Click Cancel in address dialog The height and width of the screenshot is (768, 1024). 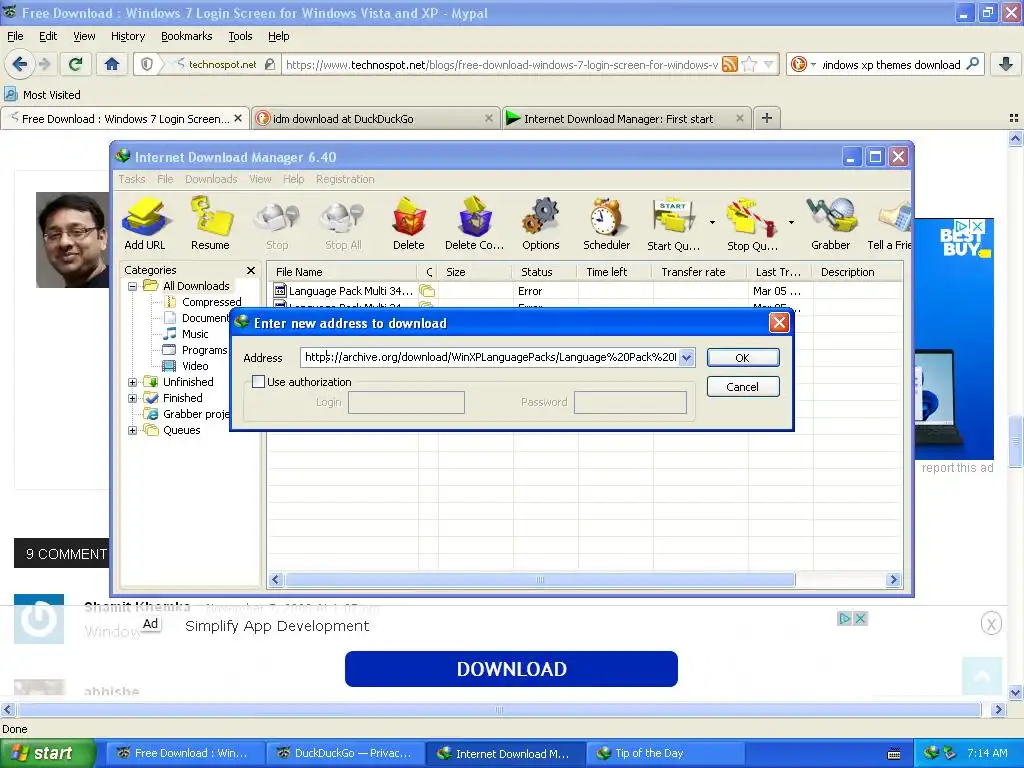click(x=743, y=387)
